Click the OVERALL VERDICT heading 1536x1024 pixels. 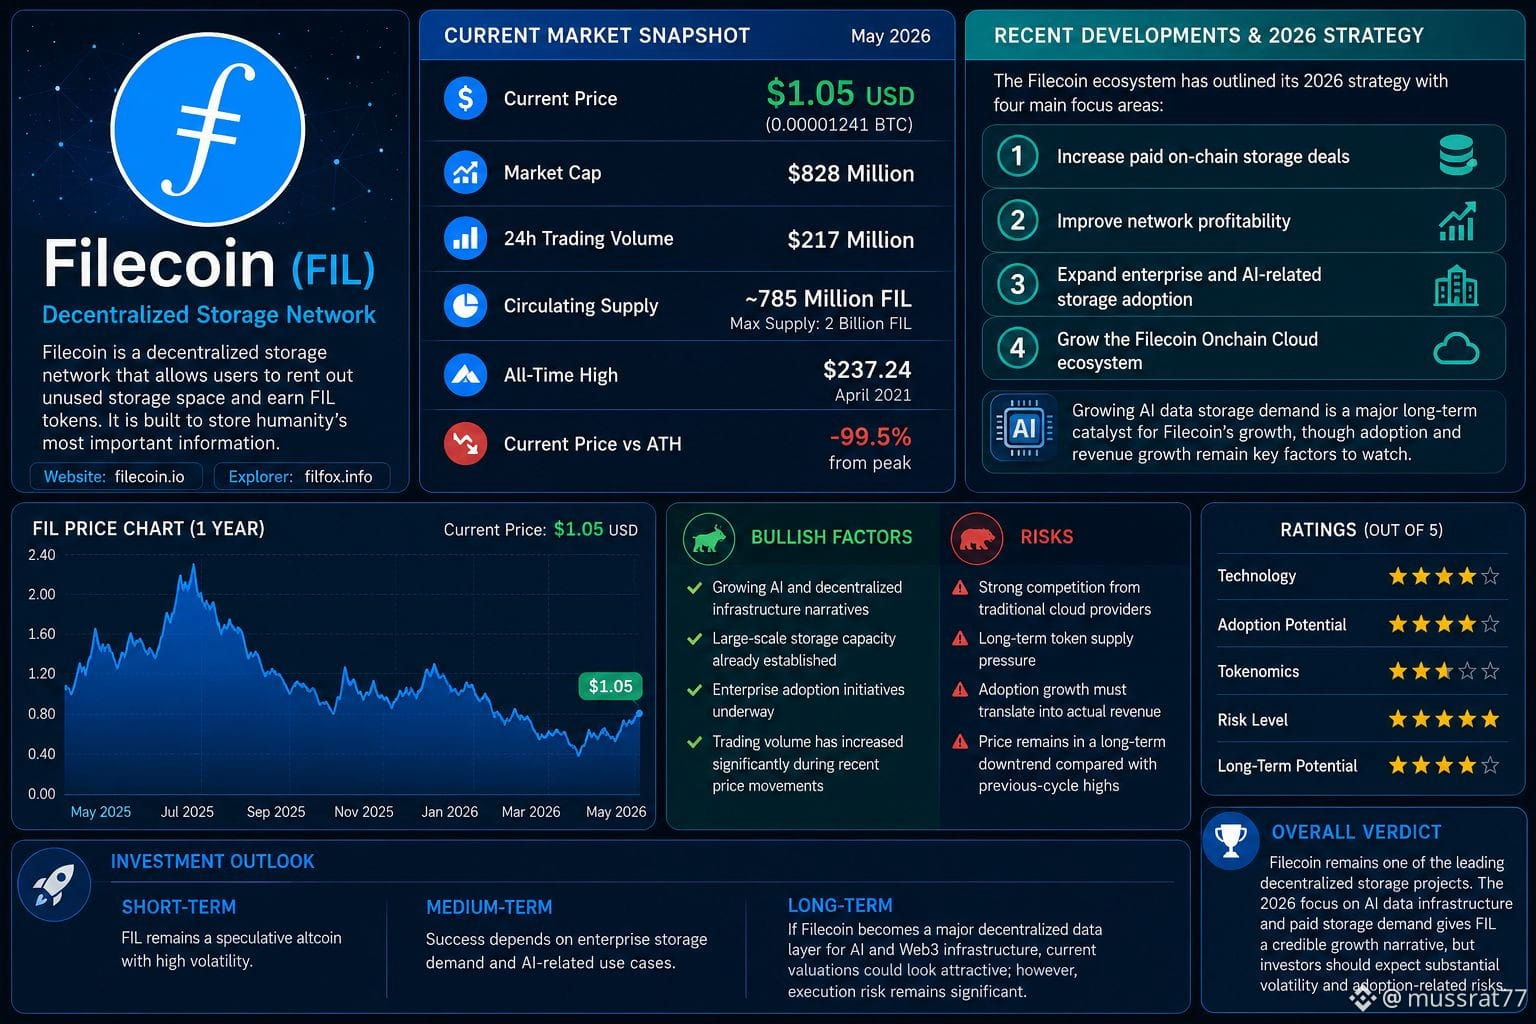[x=1356, y=832]
